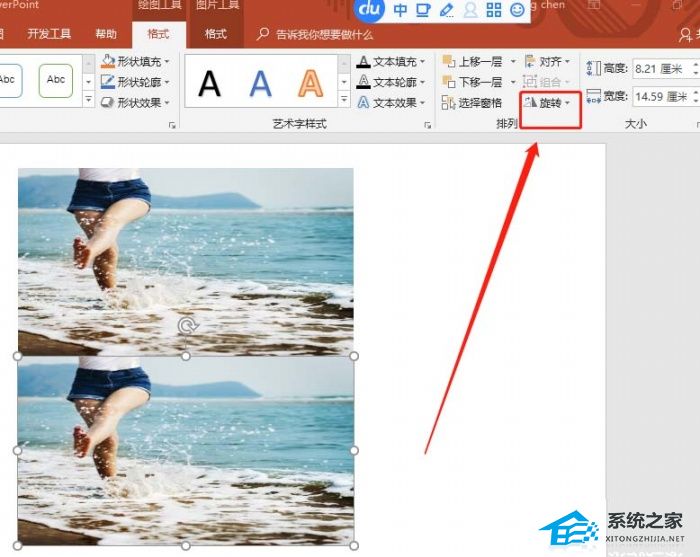
Task: Click 下移一层 send backward button
Action: pos(474,82)
